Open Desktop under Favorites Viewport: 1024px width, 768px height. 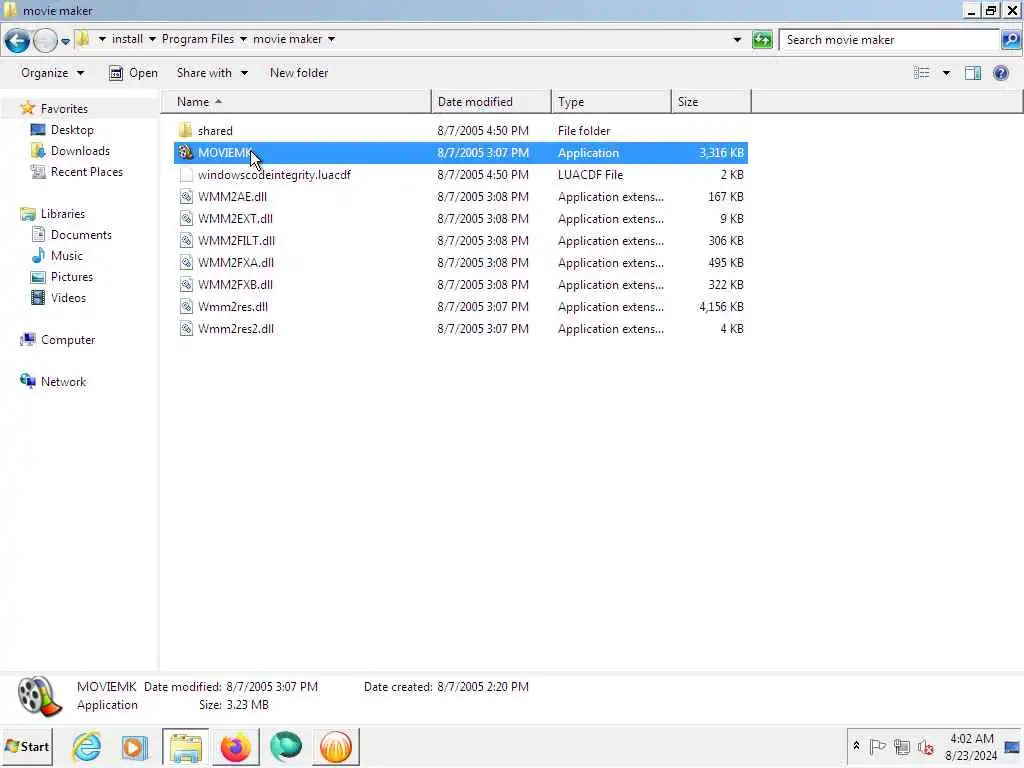(72, 129)
